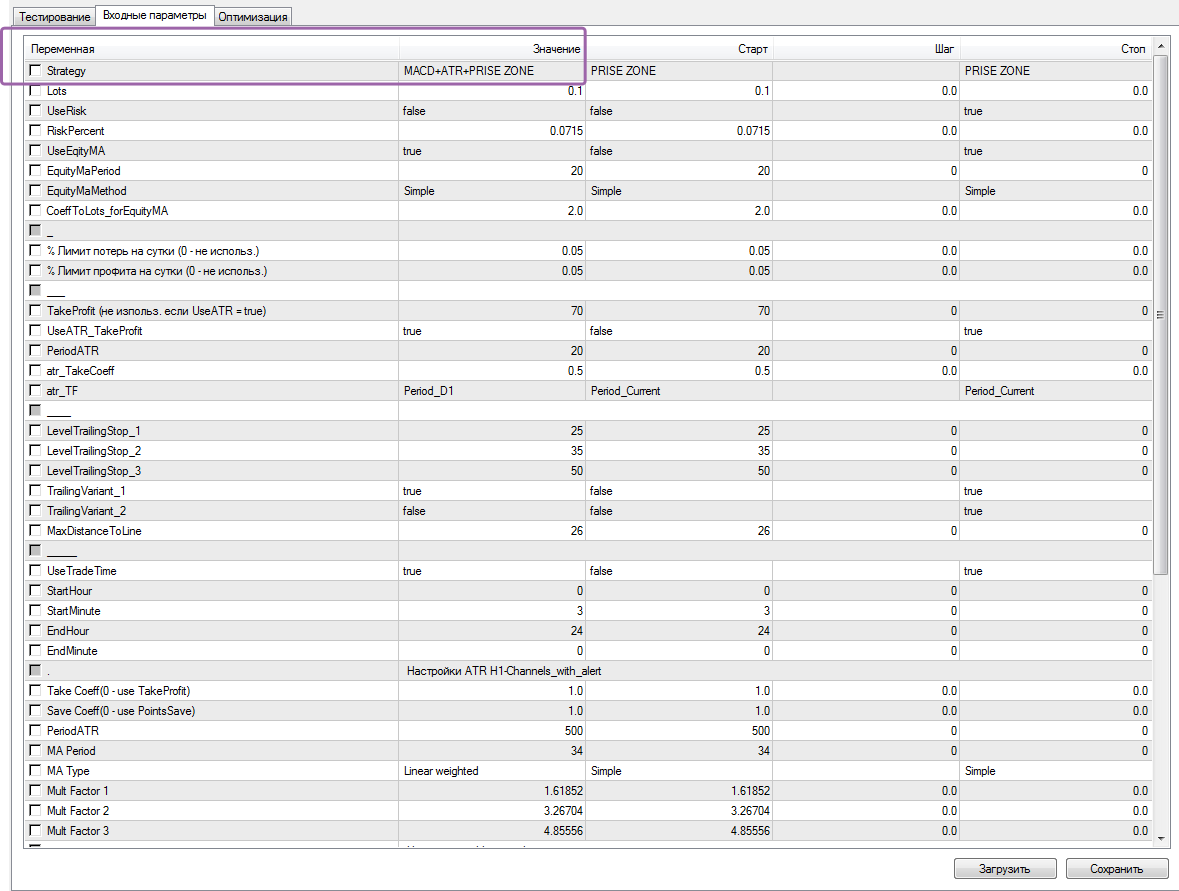Check the LevelTrailingStop_1 checkbox
The height and width of the screenshot is (891, 1179).
35,430
